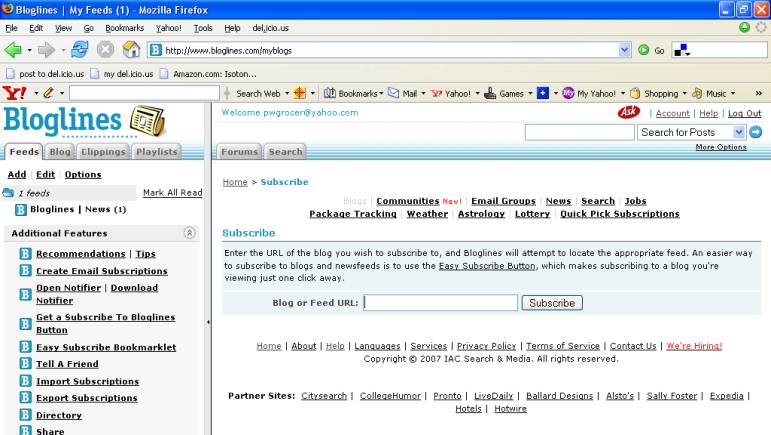
Task: Open the Music notes icon
Action: (697, 93)
